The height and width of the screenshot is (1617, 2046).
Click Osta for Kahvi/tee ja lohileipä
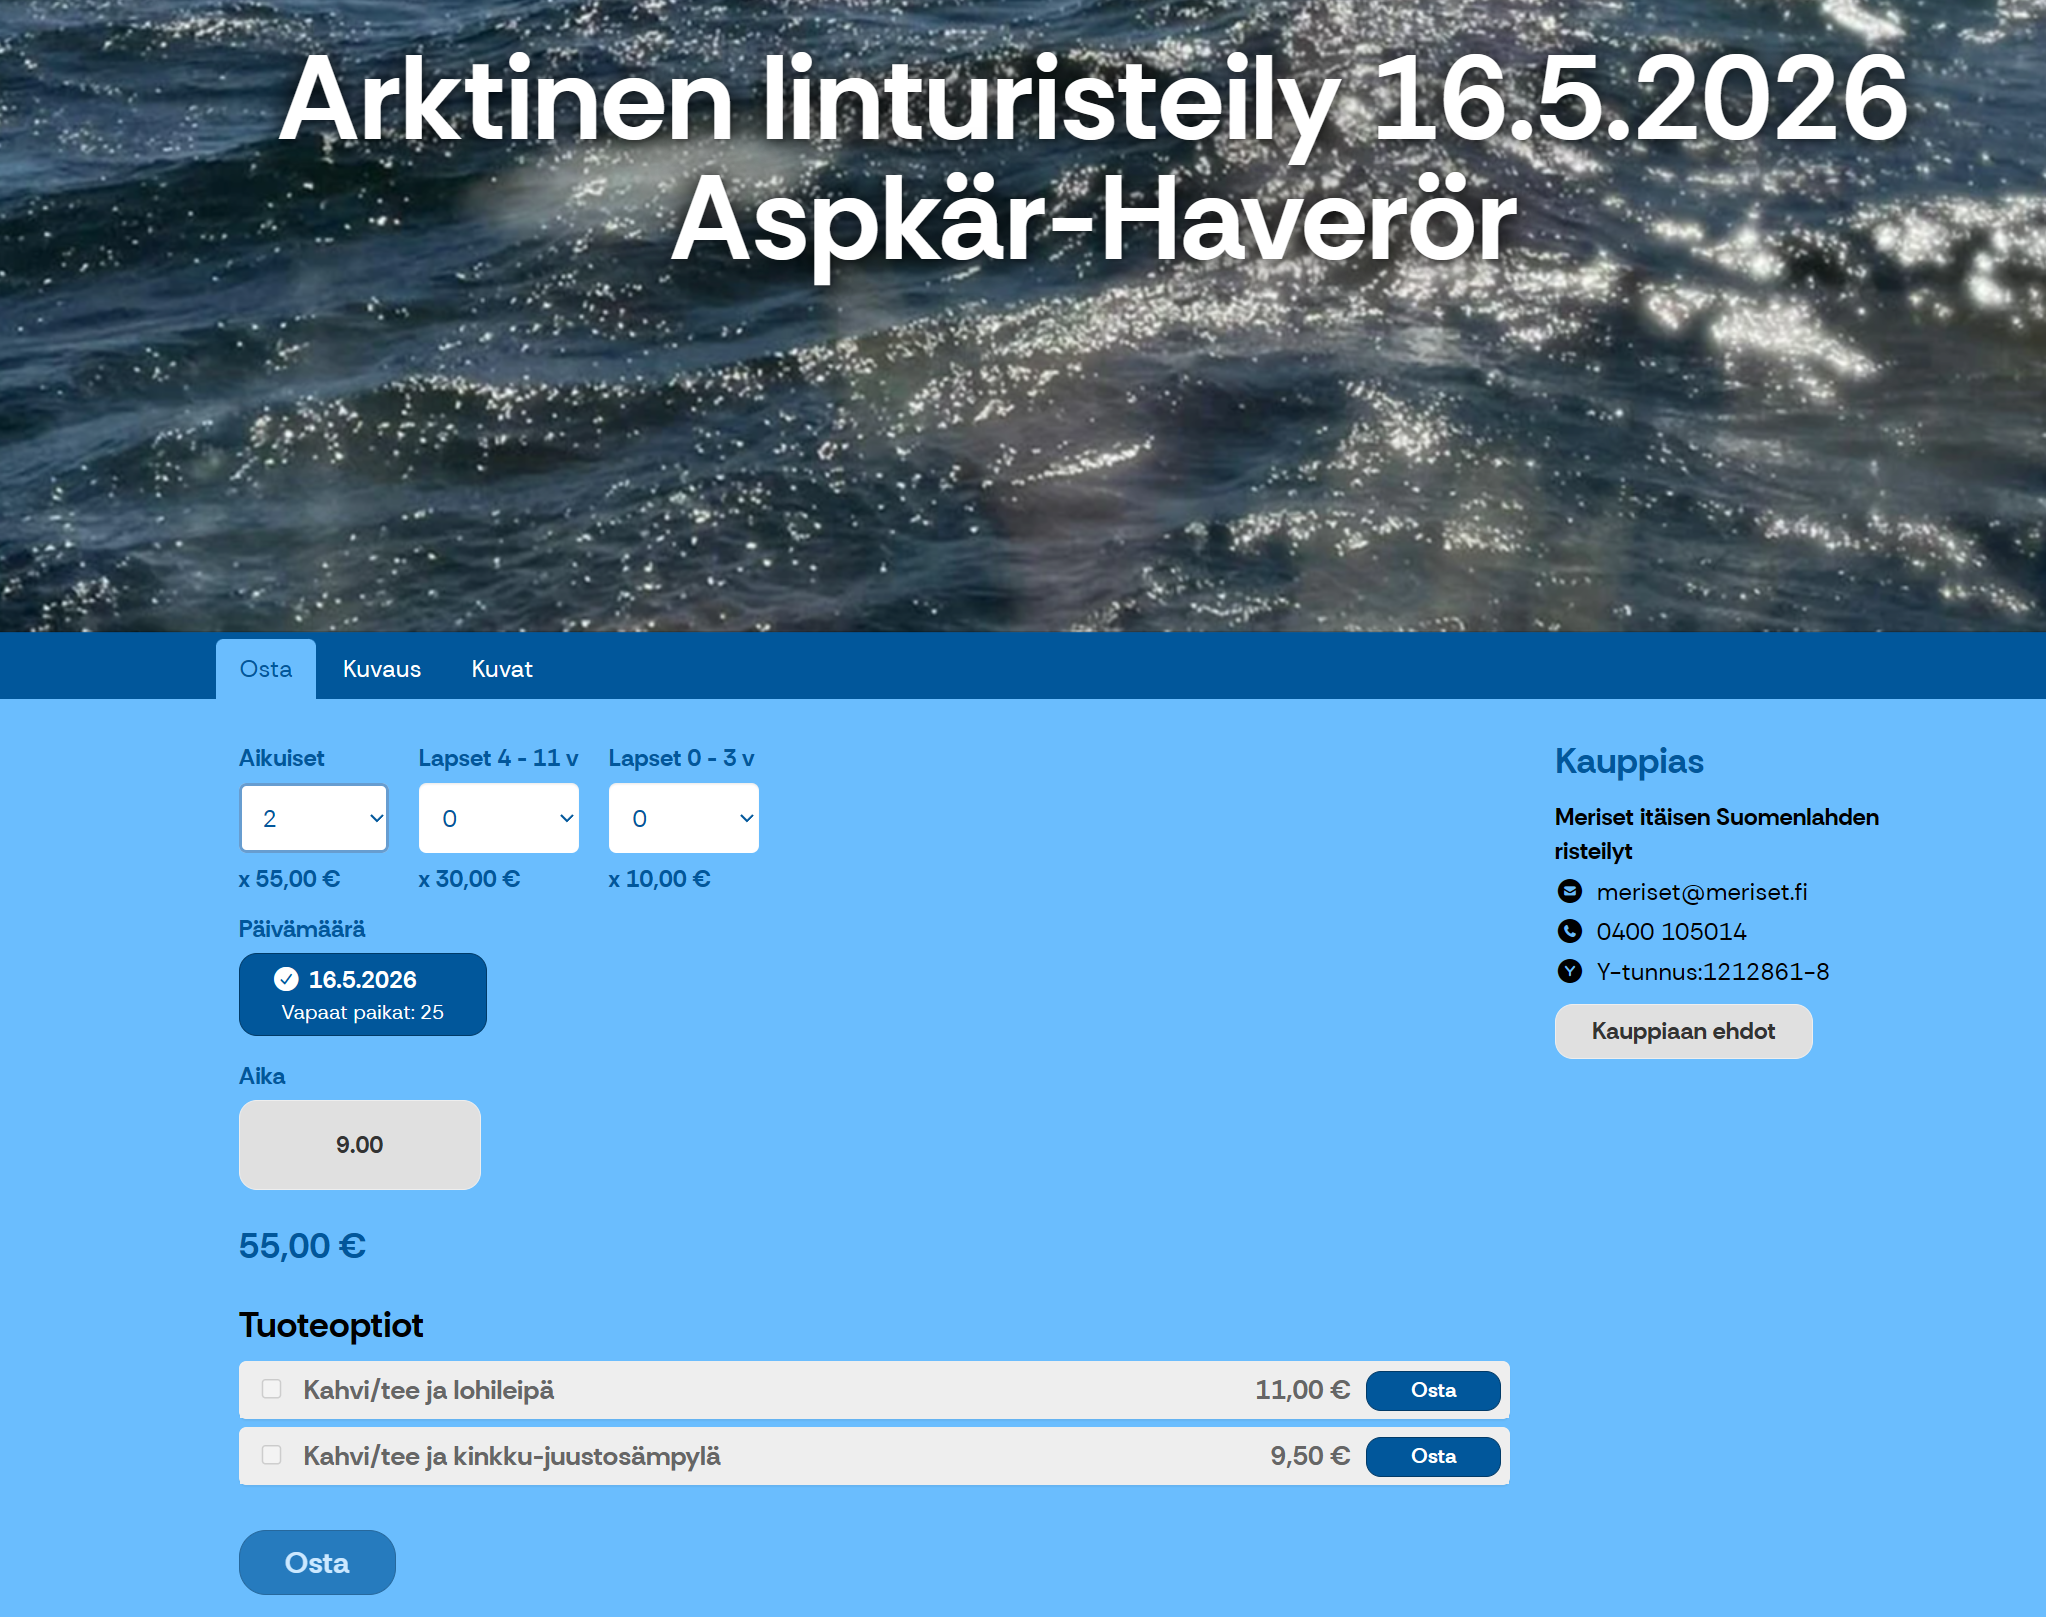tap(1433, 1390)
